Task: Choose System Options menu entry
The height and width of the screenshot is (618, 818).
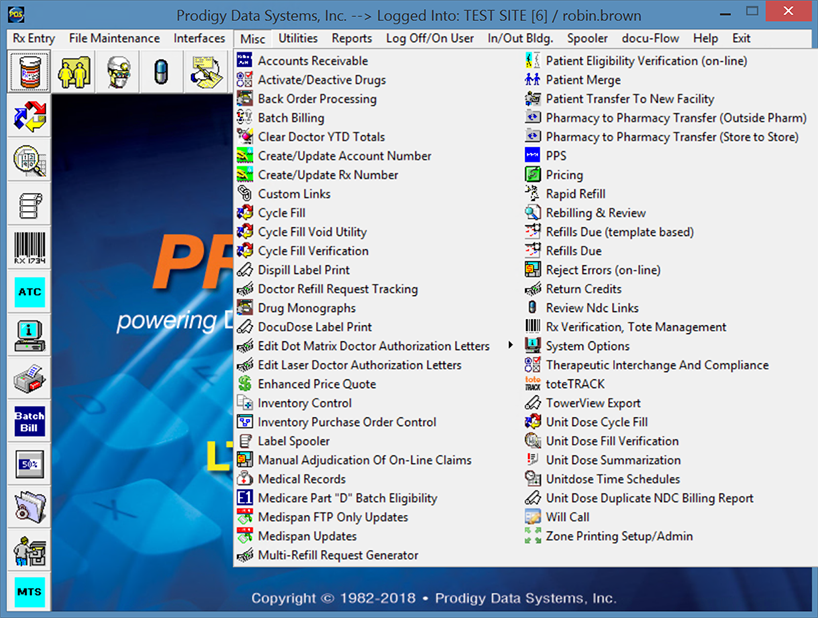Action: coord(587,346)
